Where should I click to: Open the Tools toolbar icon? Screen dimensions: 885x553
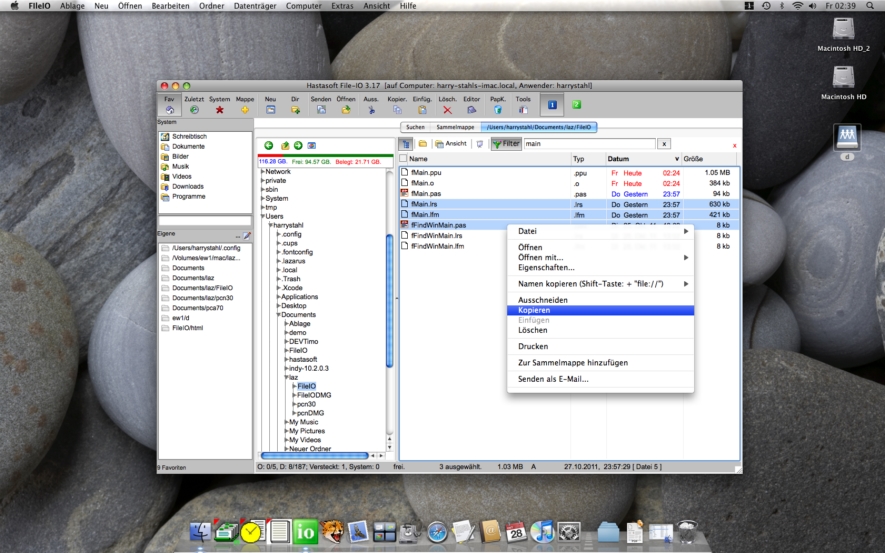coord(523,110)
